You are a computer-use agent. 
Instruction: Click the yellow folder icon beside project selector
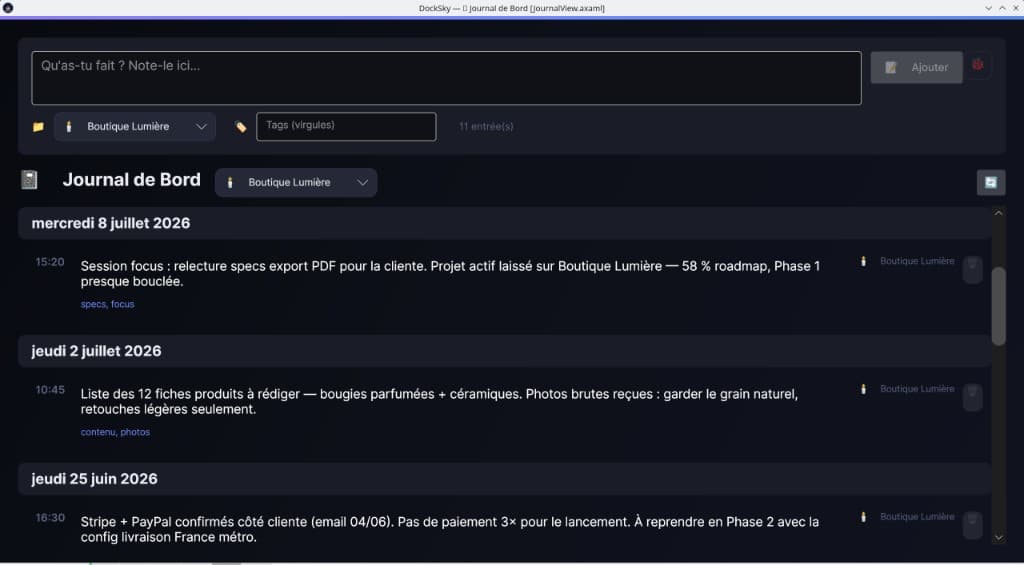click(39, 127)
